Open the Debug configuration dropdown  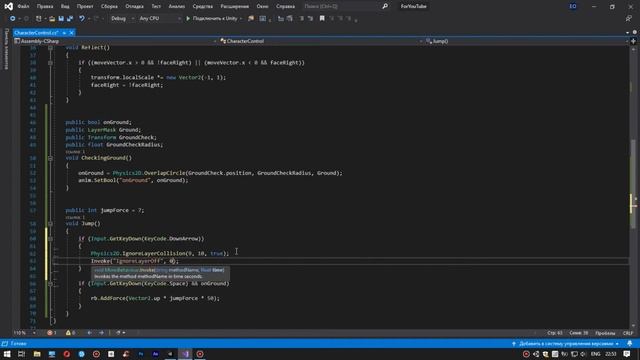122,18
